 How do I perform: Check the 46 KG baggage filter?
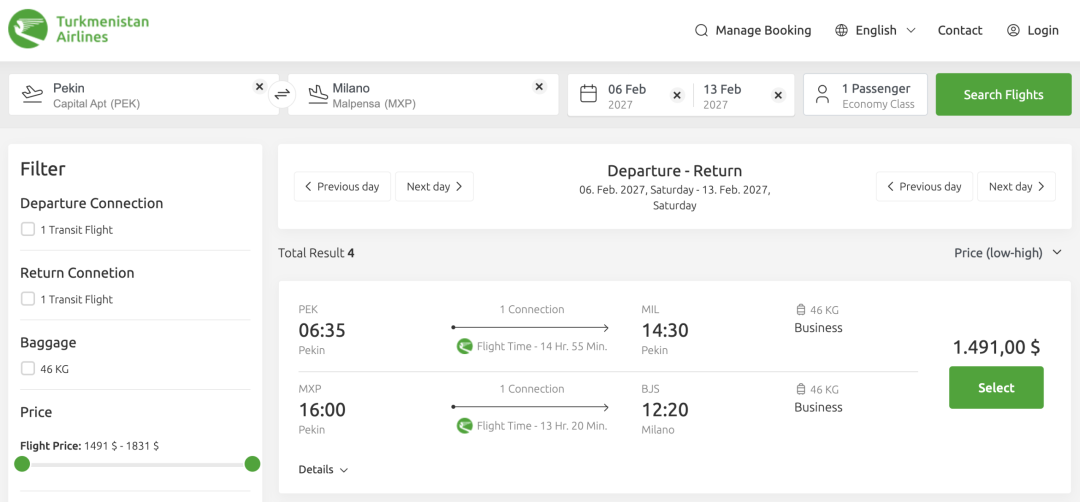28,368
